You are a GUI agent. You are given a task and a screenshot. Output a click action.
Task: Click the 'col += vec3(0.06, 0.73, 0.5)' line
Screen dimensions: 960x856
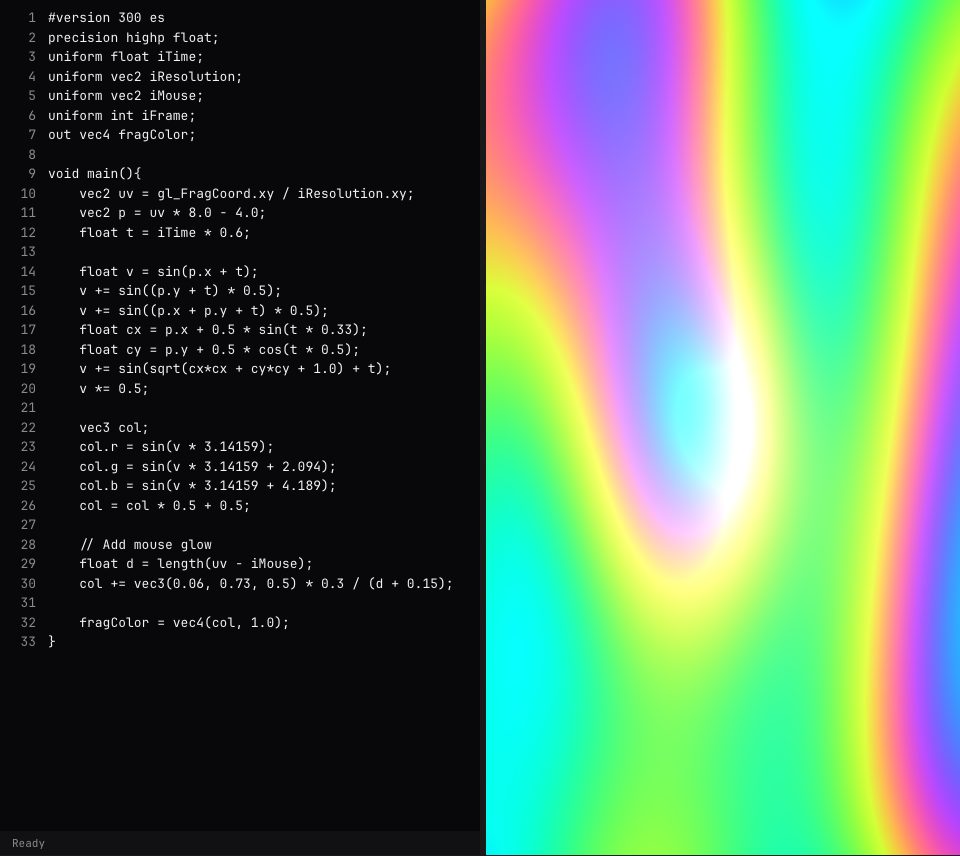pos(266,584)
